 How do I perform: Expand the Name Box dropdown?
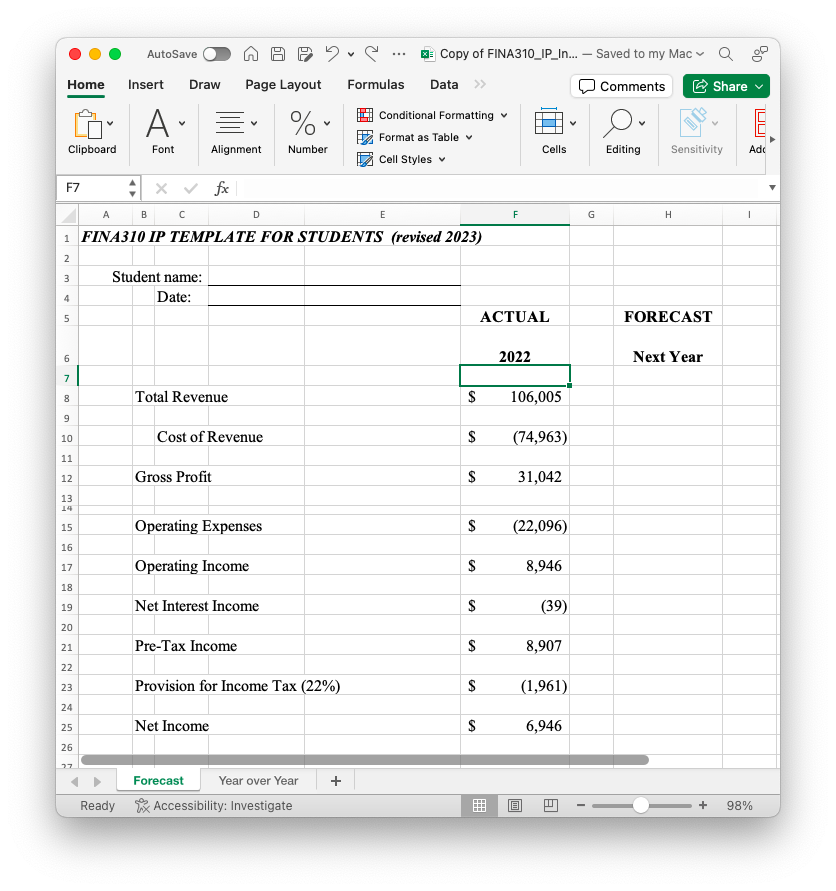coord(132,188)
